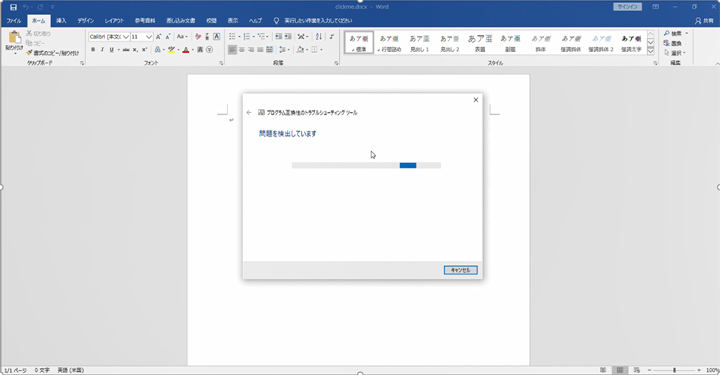Viewport: 720px width, 375px height.
Task: Switch to the 参考資料 tab
Action: tap(145, 21)
